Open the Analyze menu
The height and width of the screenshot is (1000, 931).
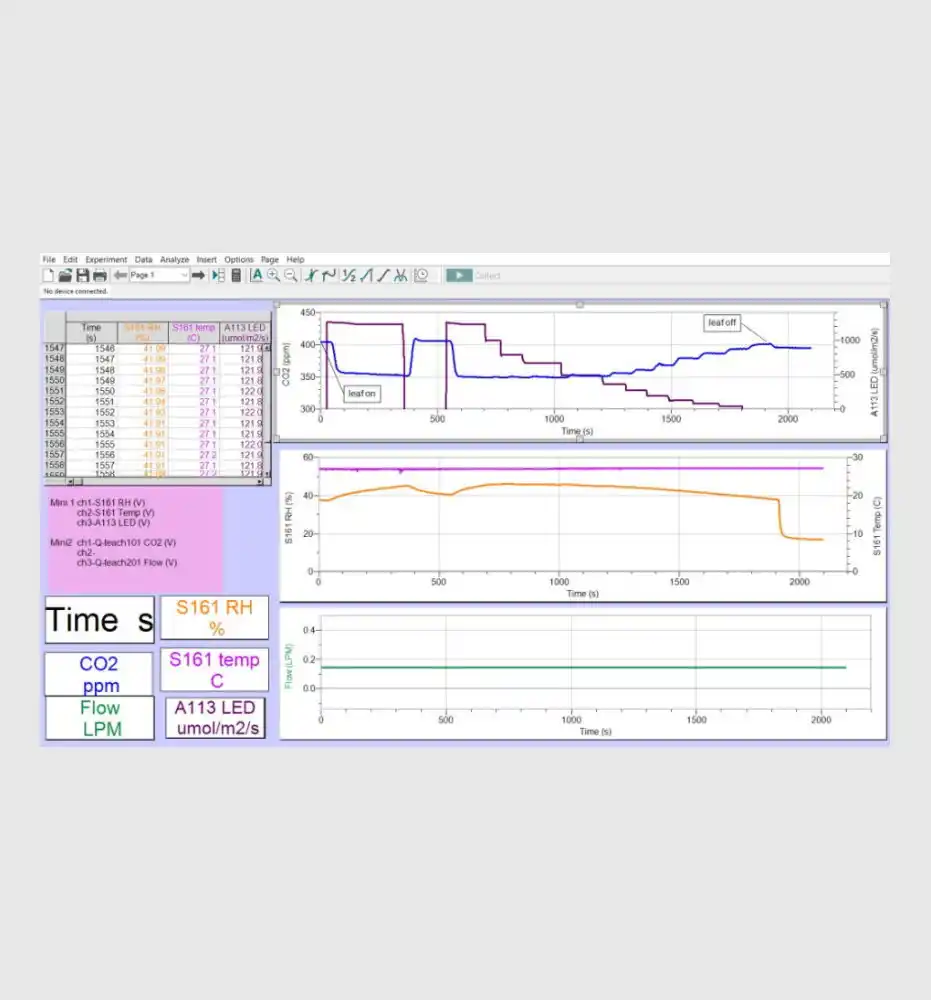pos(174,259)
